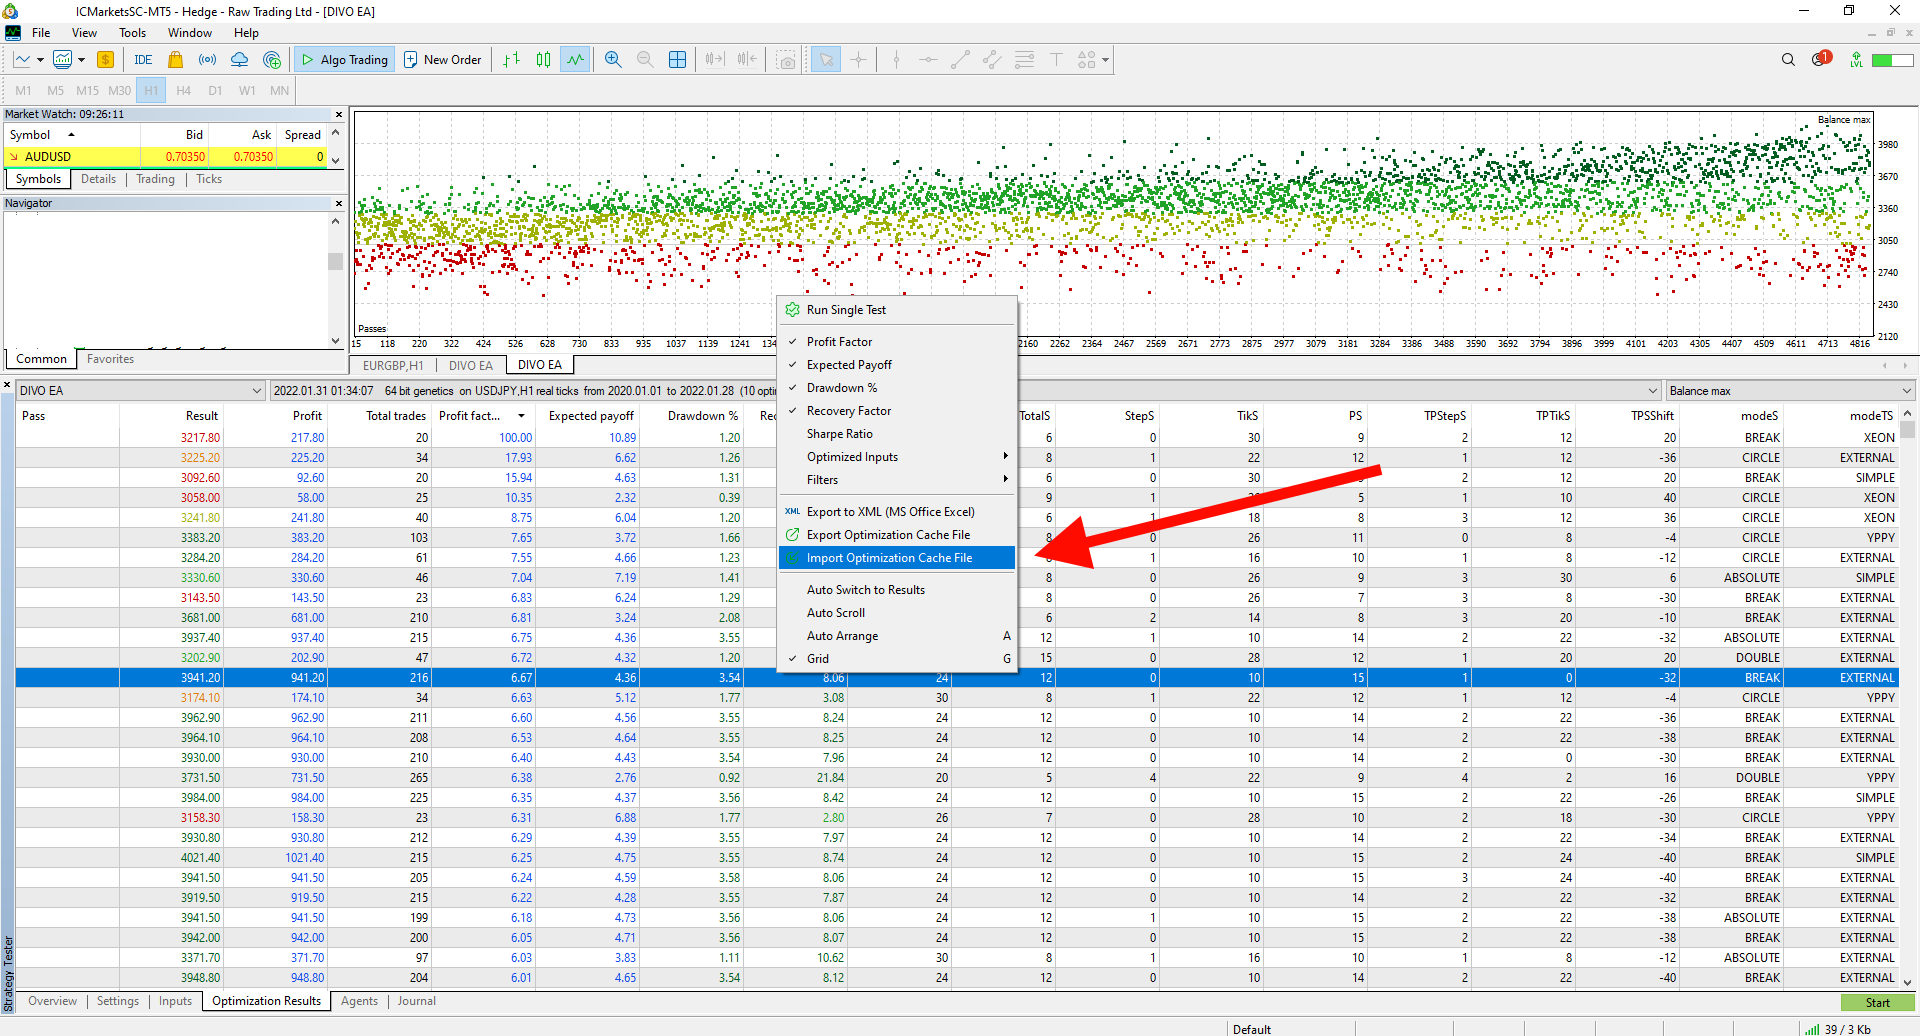
Task: Uncheck Profit Factor column option
Action: click(839, 342)
